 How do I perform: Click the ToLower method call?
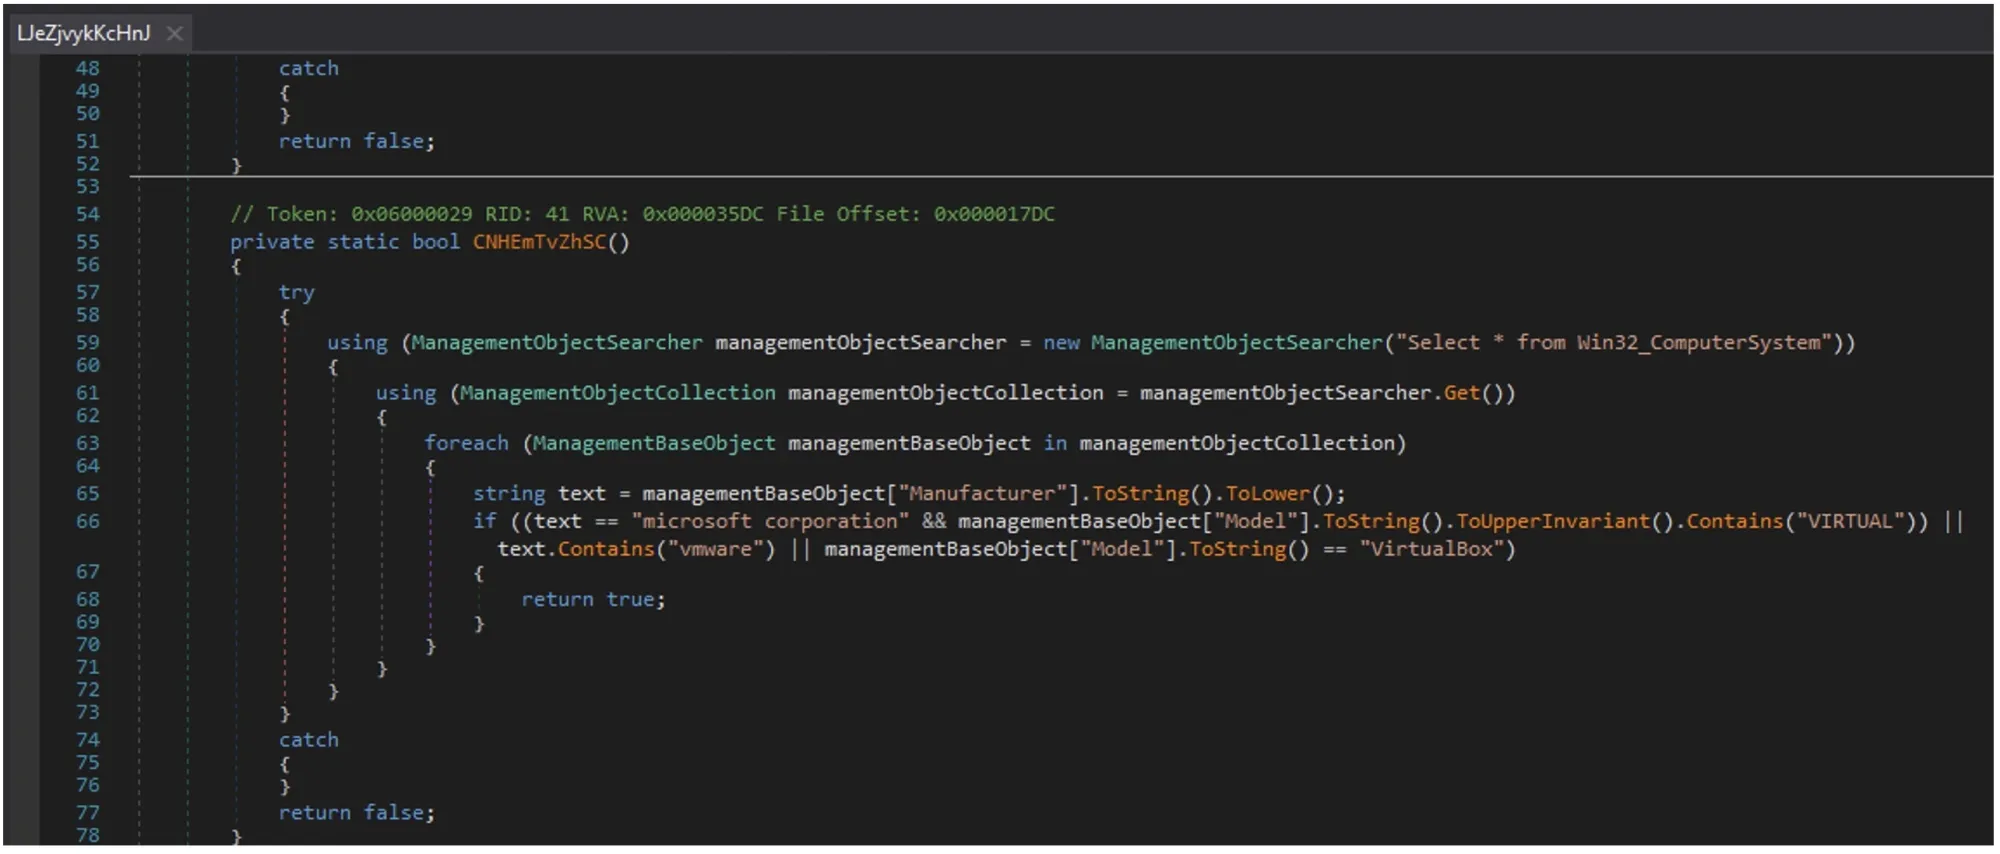1268,493
